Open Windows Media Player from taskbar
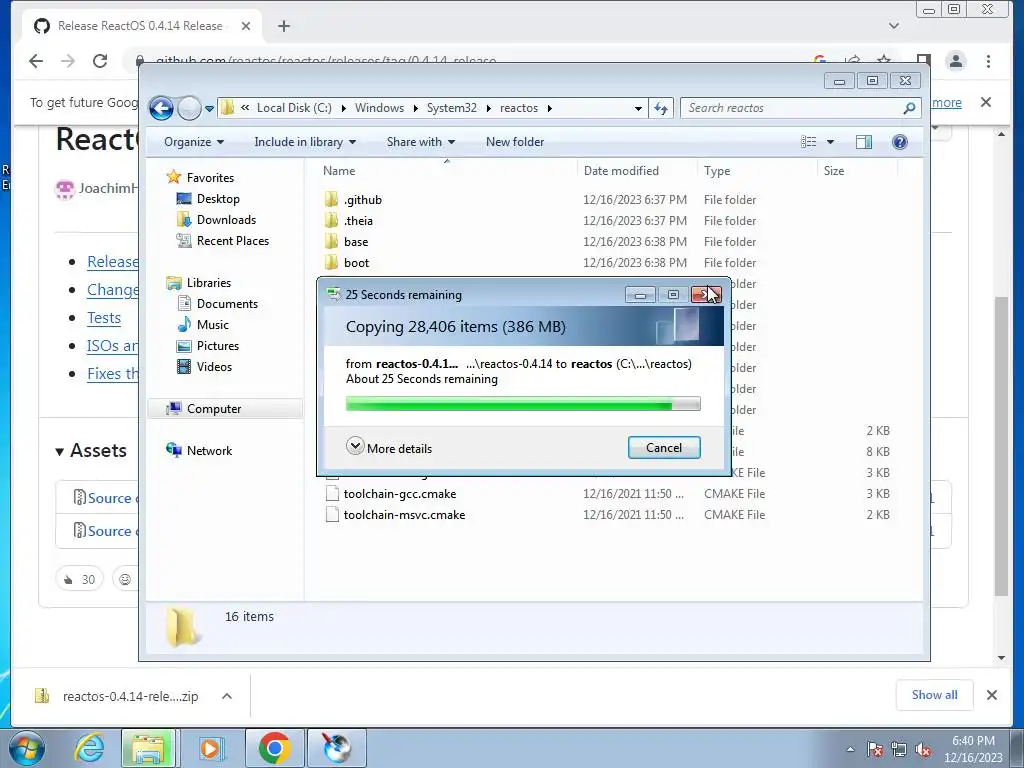Viewport: 1024px width, 768px height. tap(210, 748)
